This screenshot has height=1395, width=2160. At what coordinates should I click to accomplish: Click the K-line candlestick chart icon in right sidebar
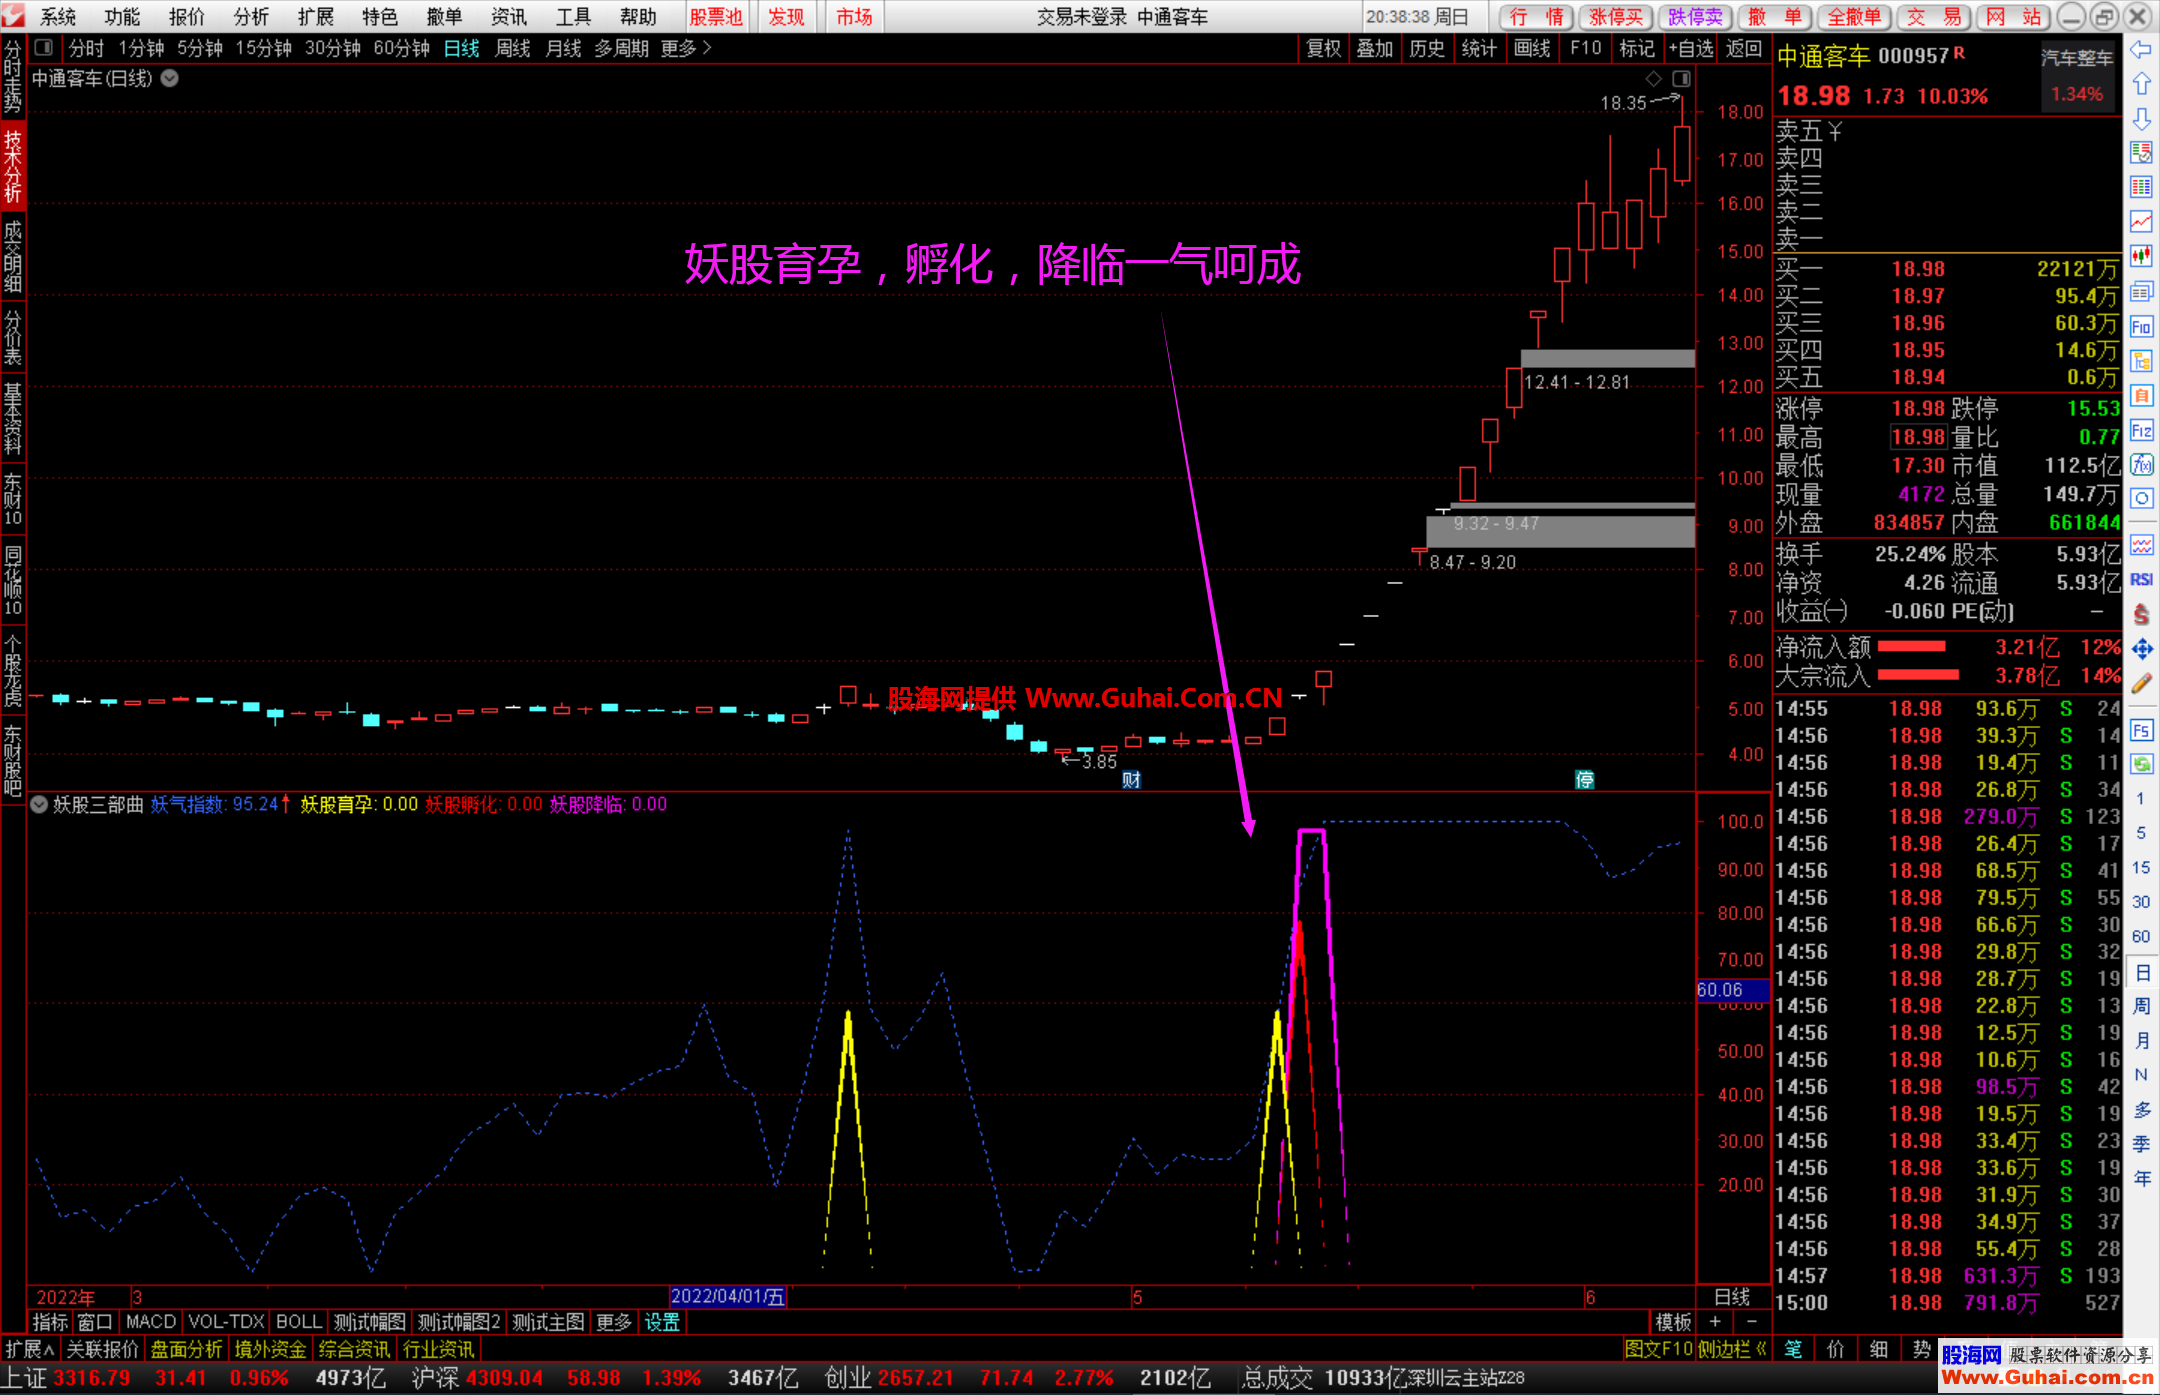click(x=2141, y=256)
